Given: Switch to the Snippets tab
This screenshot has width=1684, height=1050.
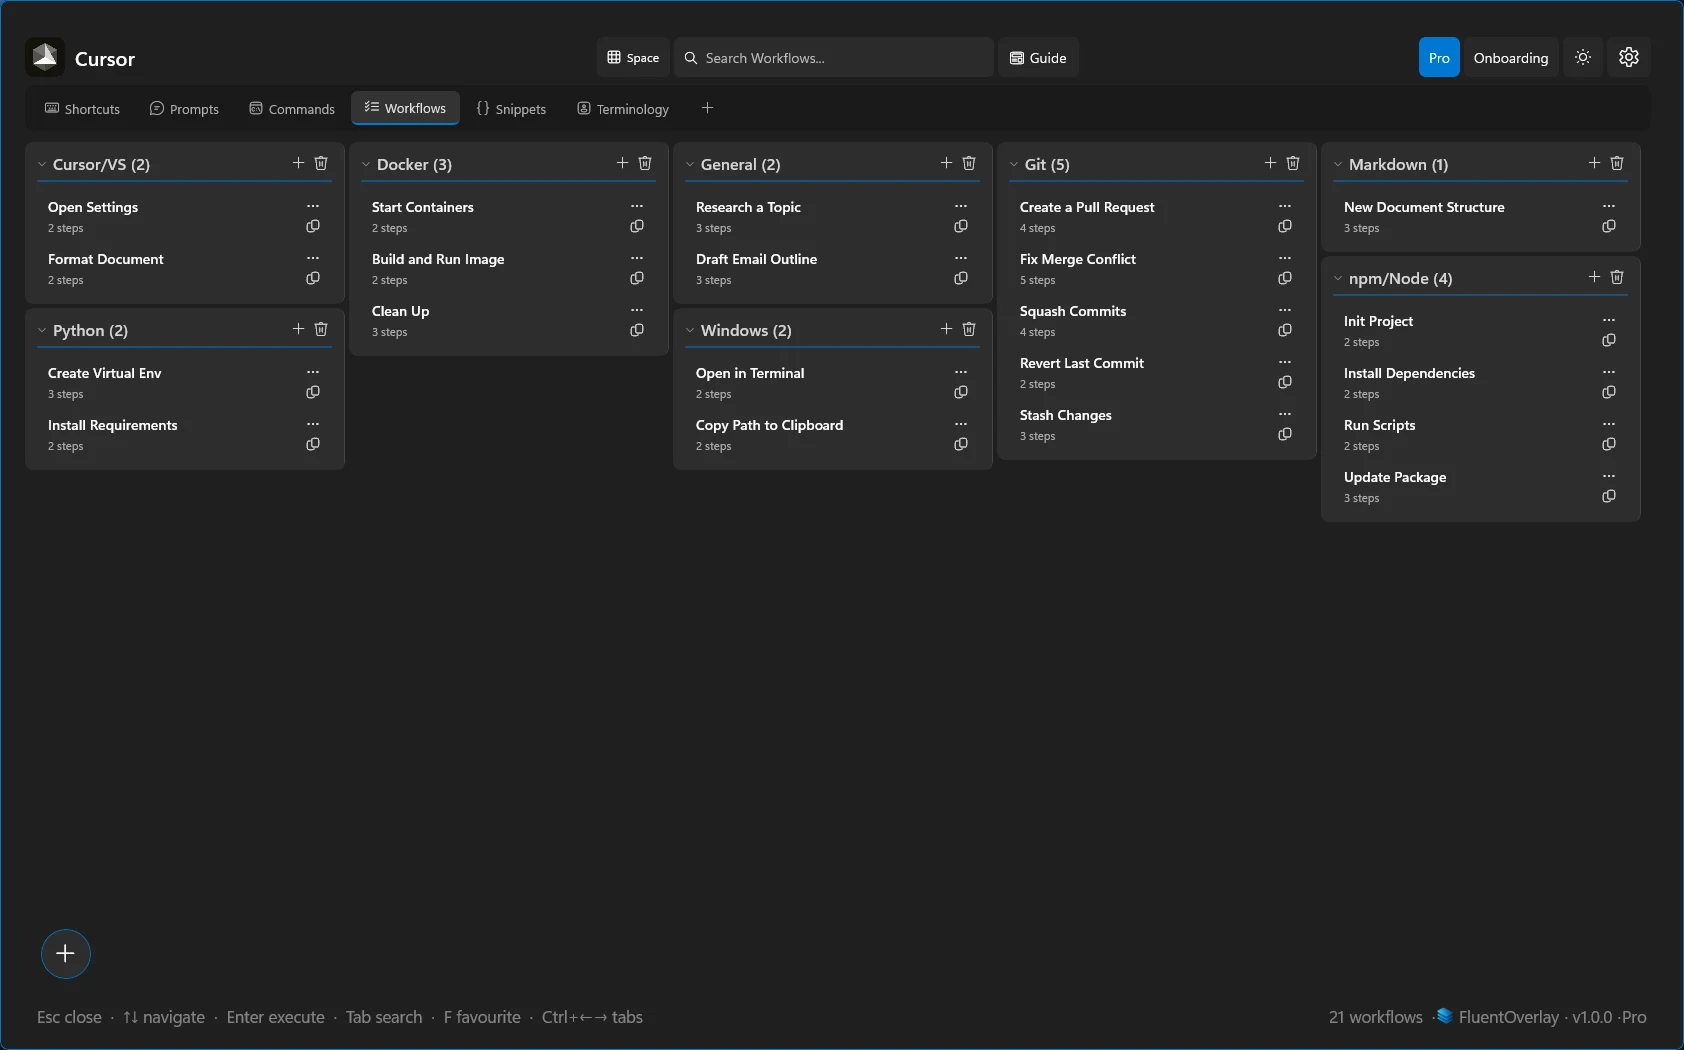Looking at the screenshot, I should point(513,108).
